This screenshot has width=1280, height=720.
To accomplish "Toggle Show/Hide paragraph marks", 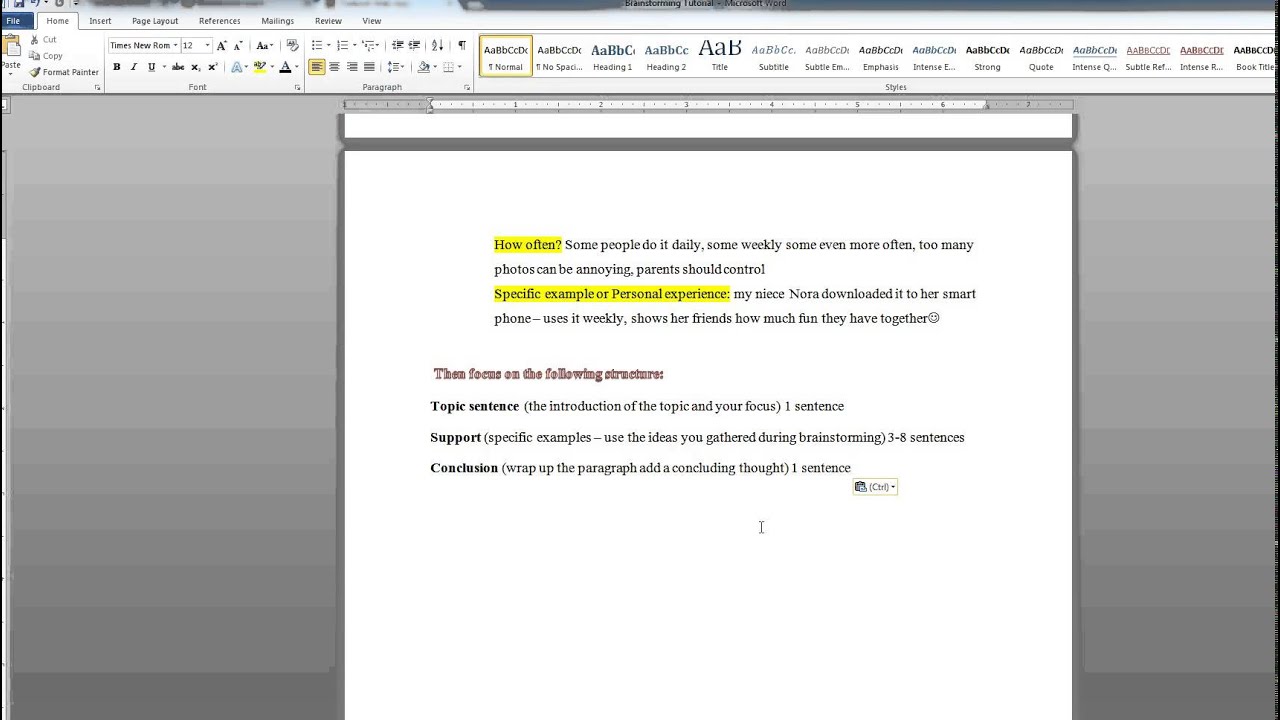I will point(461,46).
